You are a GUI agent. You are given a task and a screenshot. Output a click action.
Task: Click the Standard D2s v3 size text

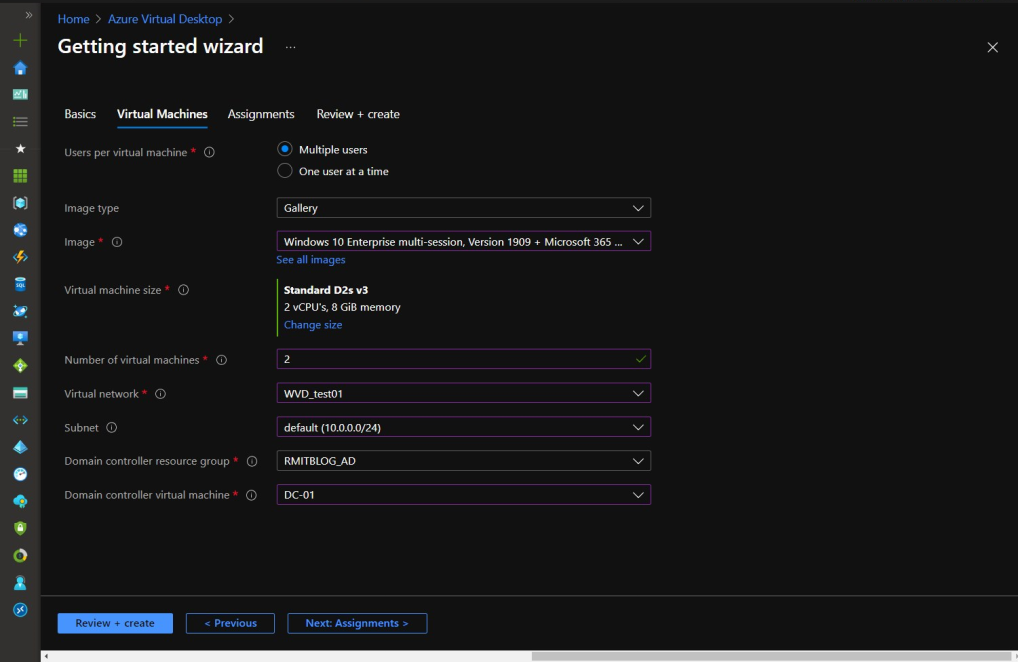[326, 290]
